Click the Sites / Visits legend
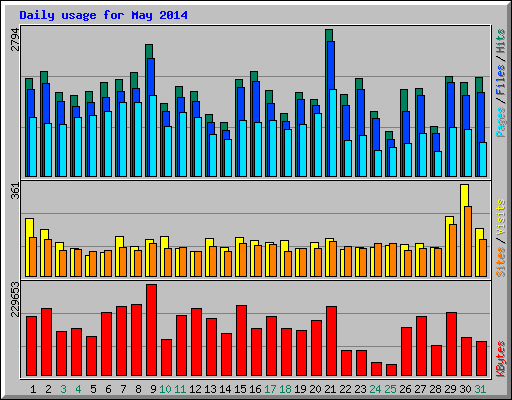 [x=501, y=238]
